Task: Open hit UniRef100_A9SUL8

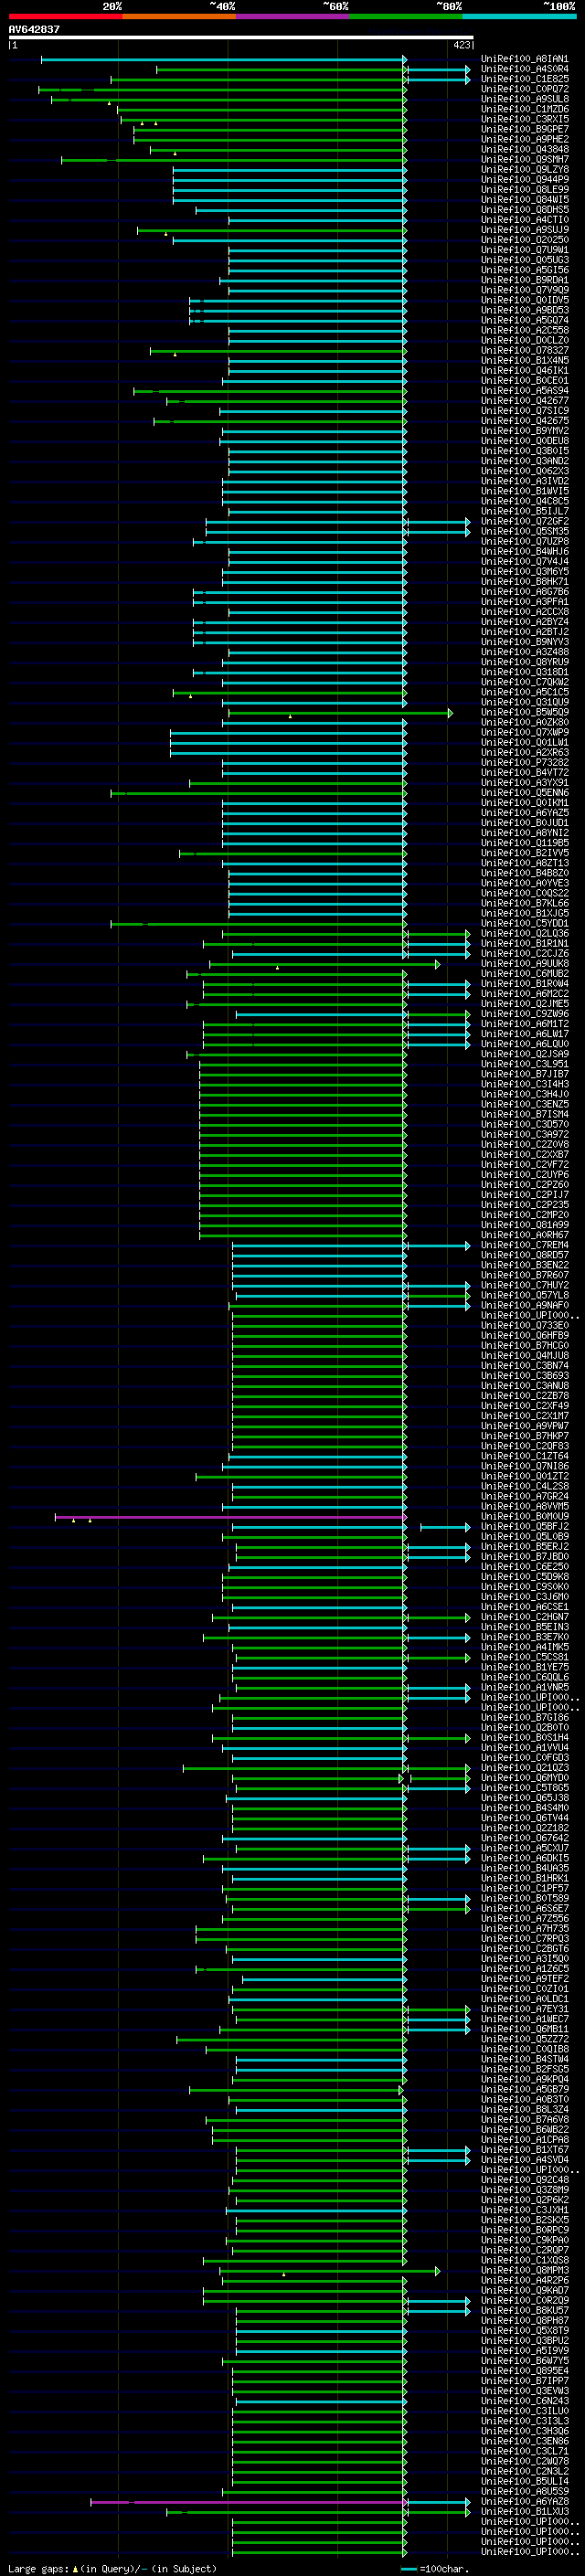Action: (525, 100)
